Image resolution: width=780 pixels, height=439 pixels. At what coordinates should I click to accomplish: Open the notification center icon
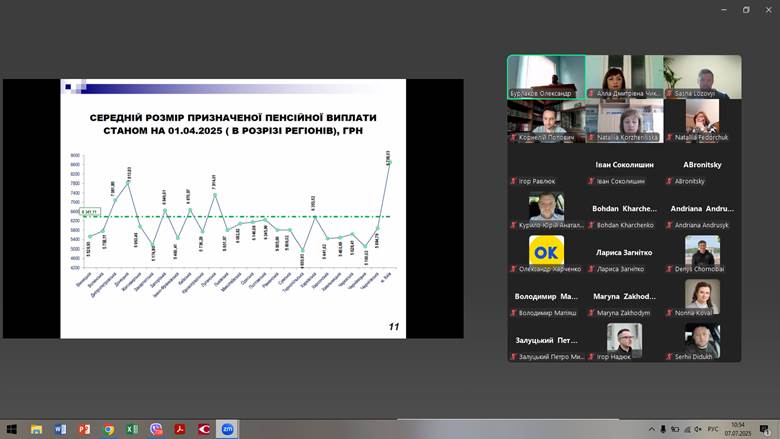click(x=764, y=429)
